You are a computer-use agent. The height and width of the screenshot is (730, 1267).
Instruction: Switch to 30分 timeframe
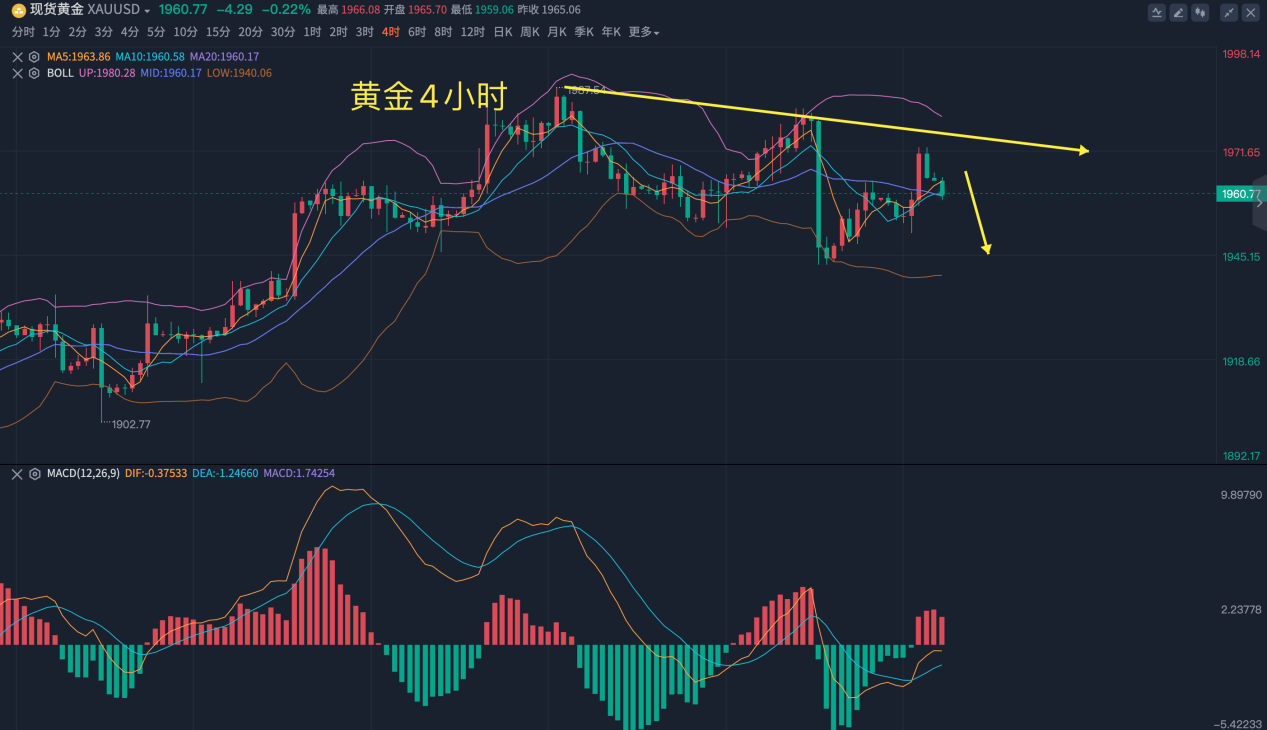[x=283, y=32]
